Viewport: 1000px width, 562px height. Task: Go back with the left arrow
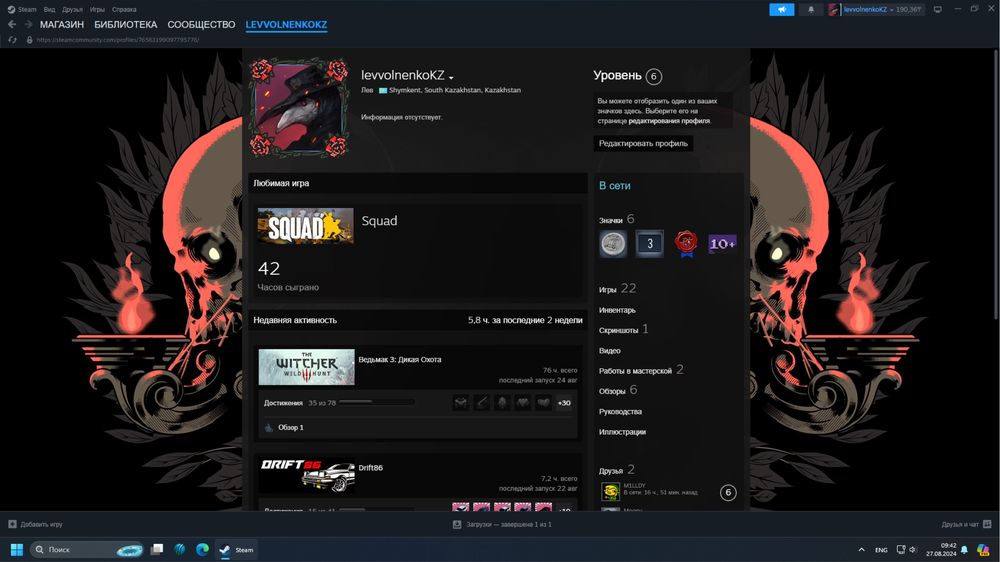(12, 24)
